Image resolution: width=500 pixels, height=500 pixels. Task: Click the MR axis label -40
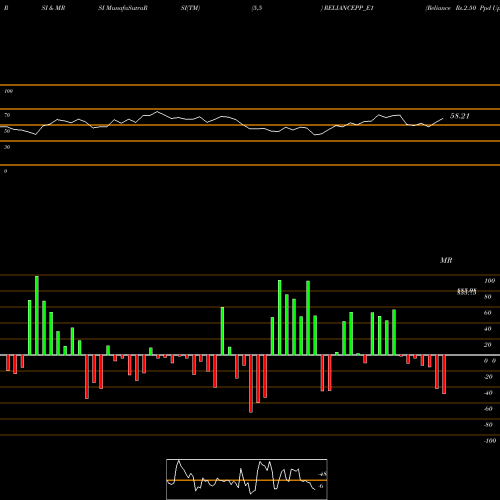(488, 393)
